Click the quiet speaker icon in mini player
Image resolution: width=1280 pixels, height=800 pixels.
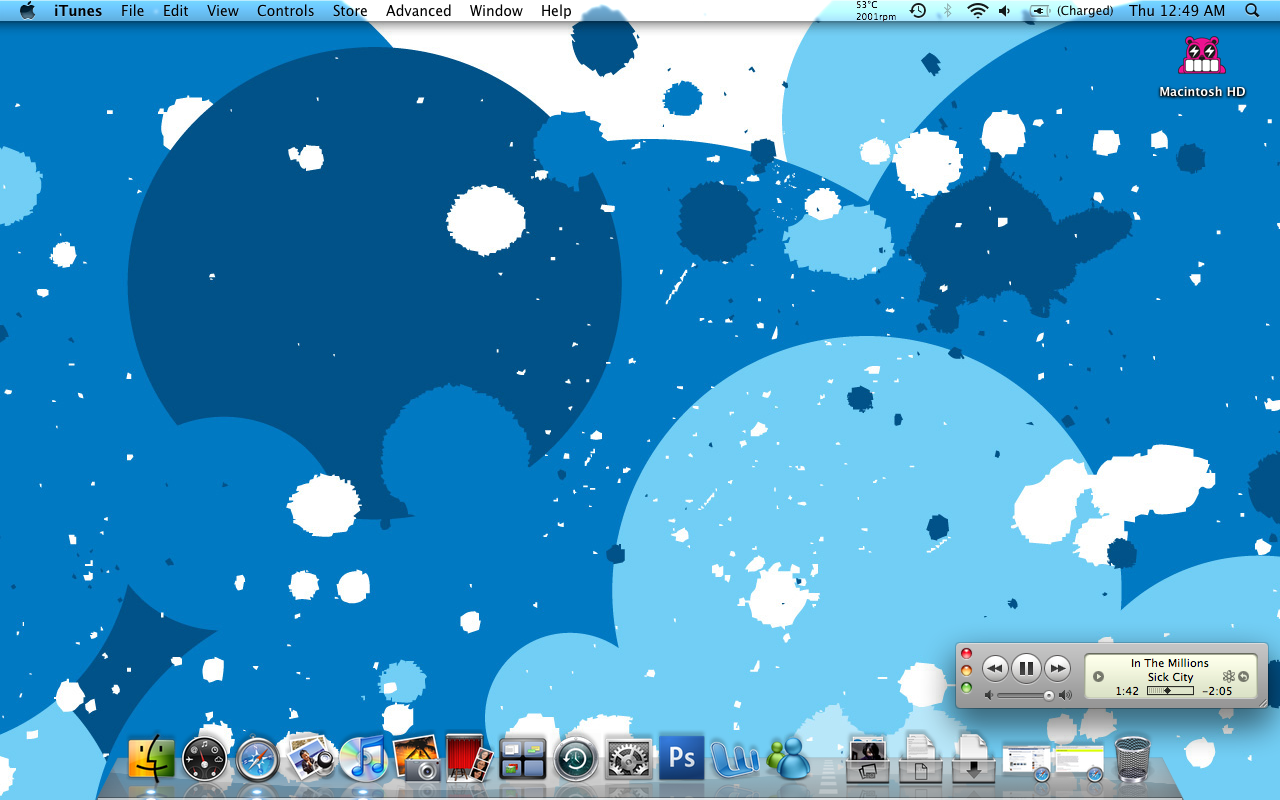[x=989, y=695]
